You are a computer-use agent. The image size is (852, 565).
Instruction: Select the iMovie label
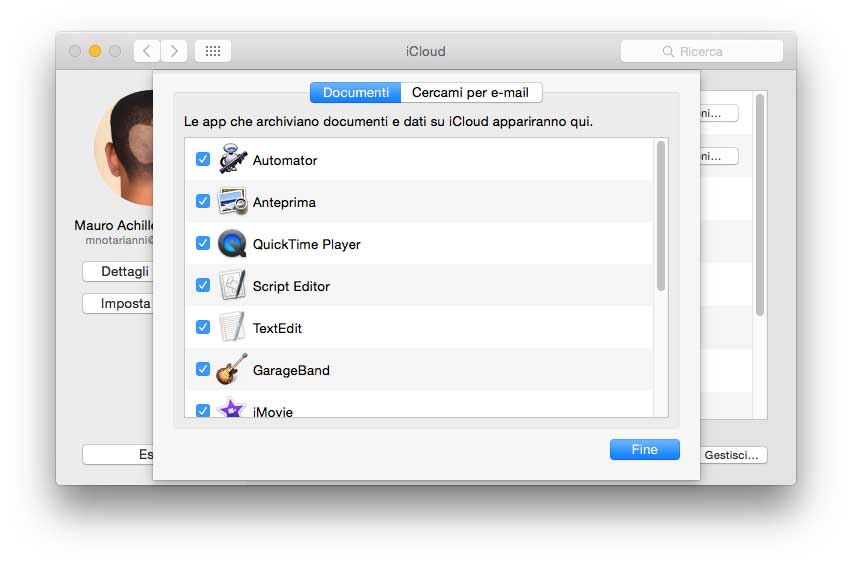273,412
